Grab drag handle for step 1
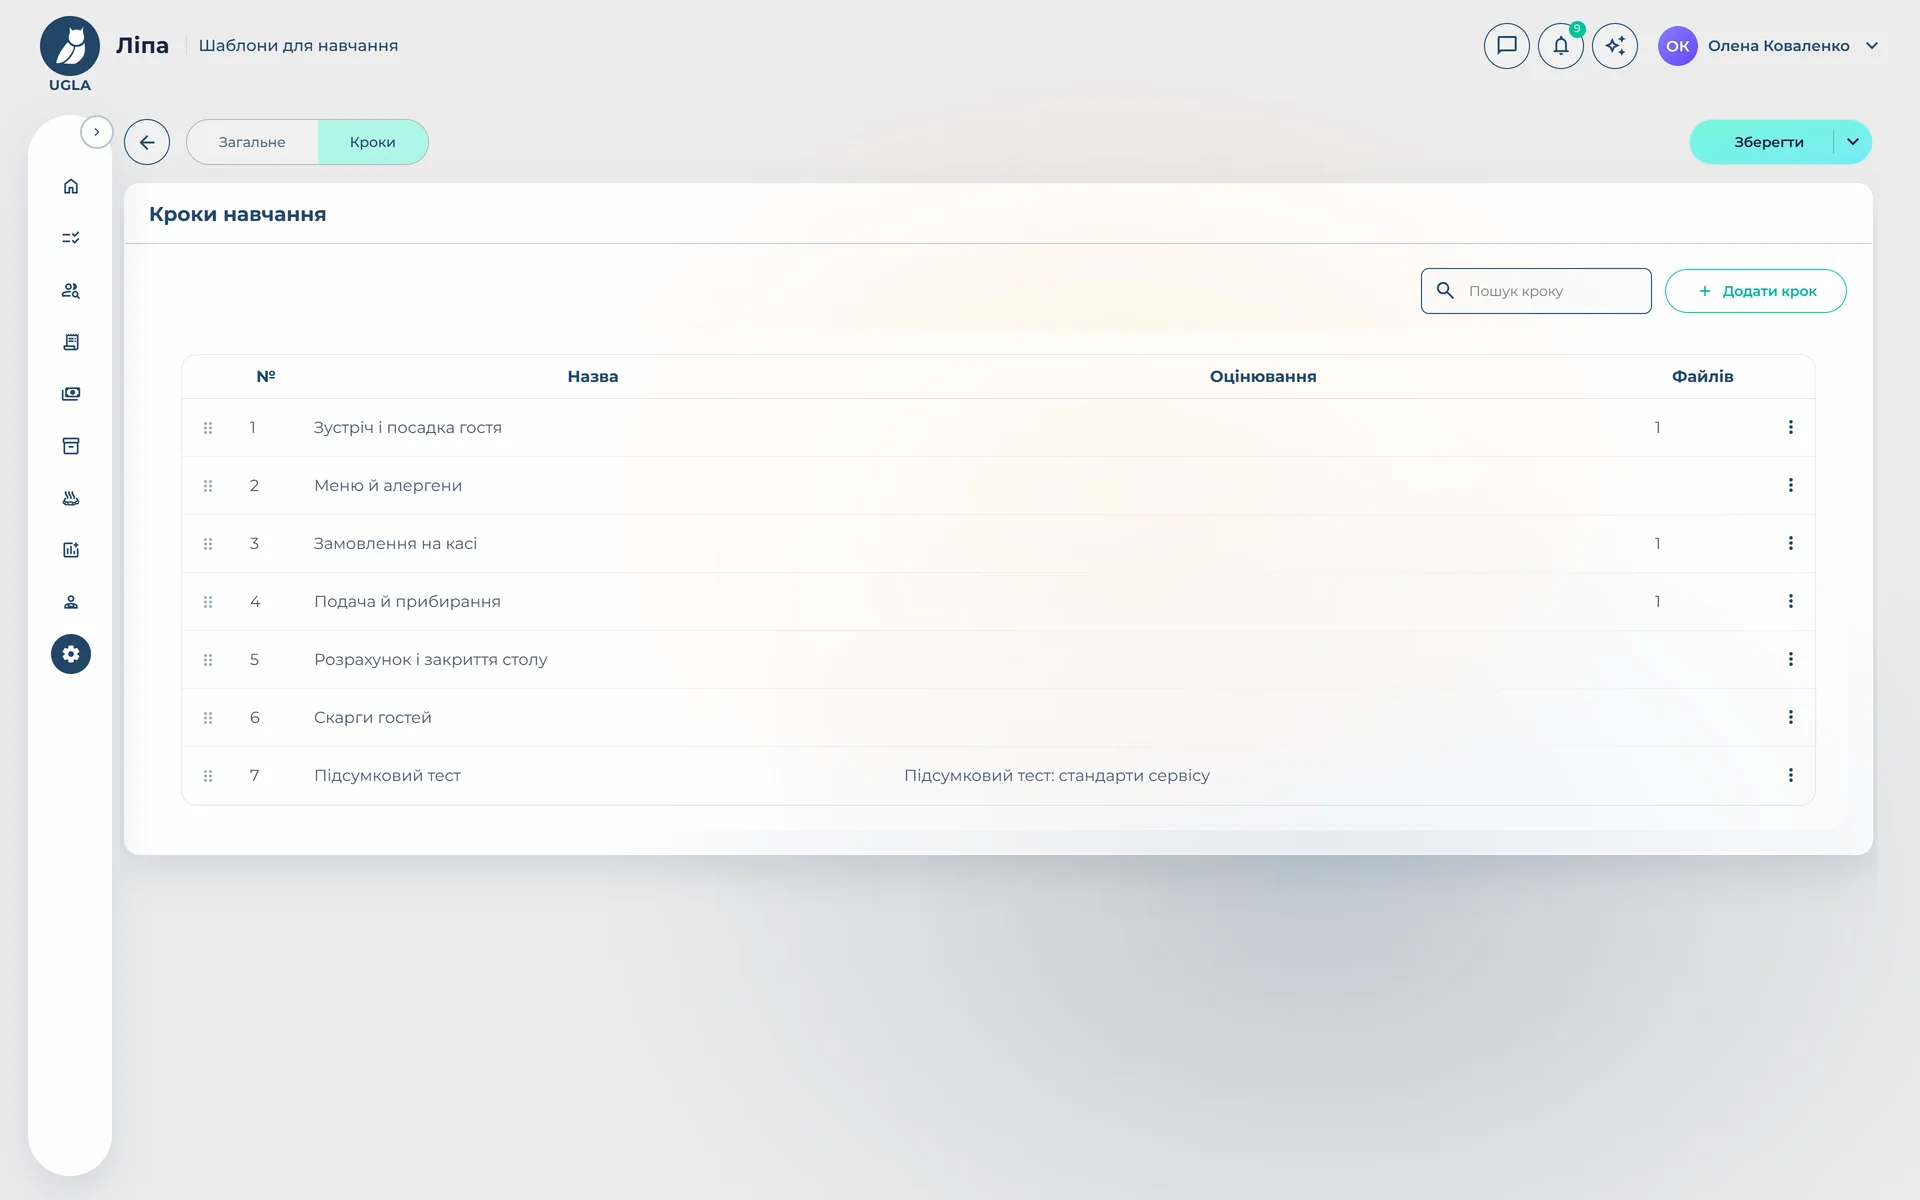The image size is (1920, 1200). point(208,428)
